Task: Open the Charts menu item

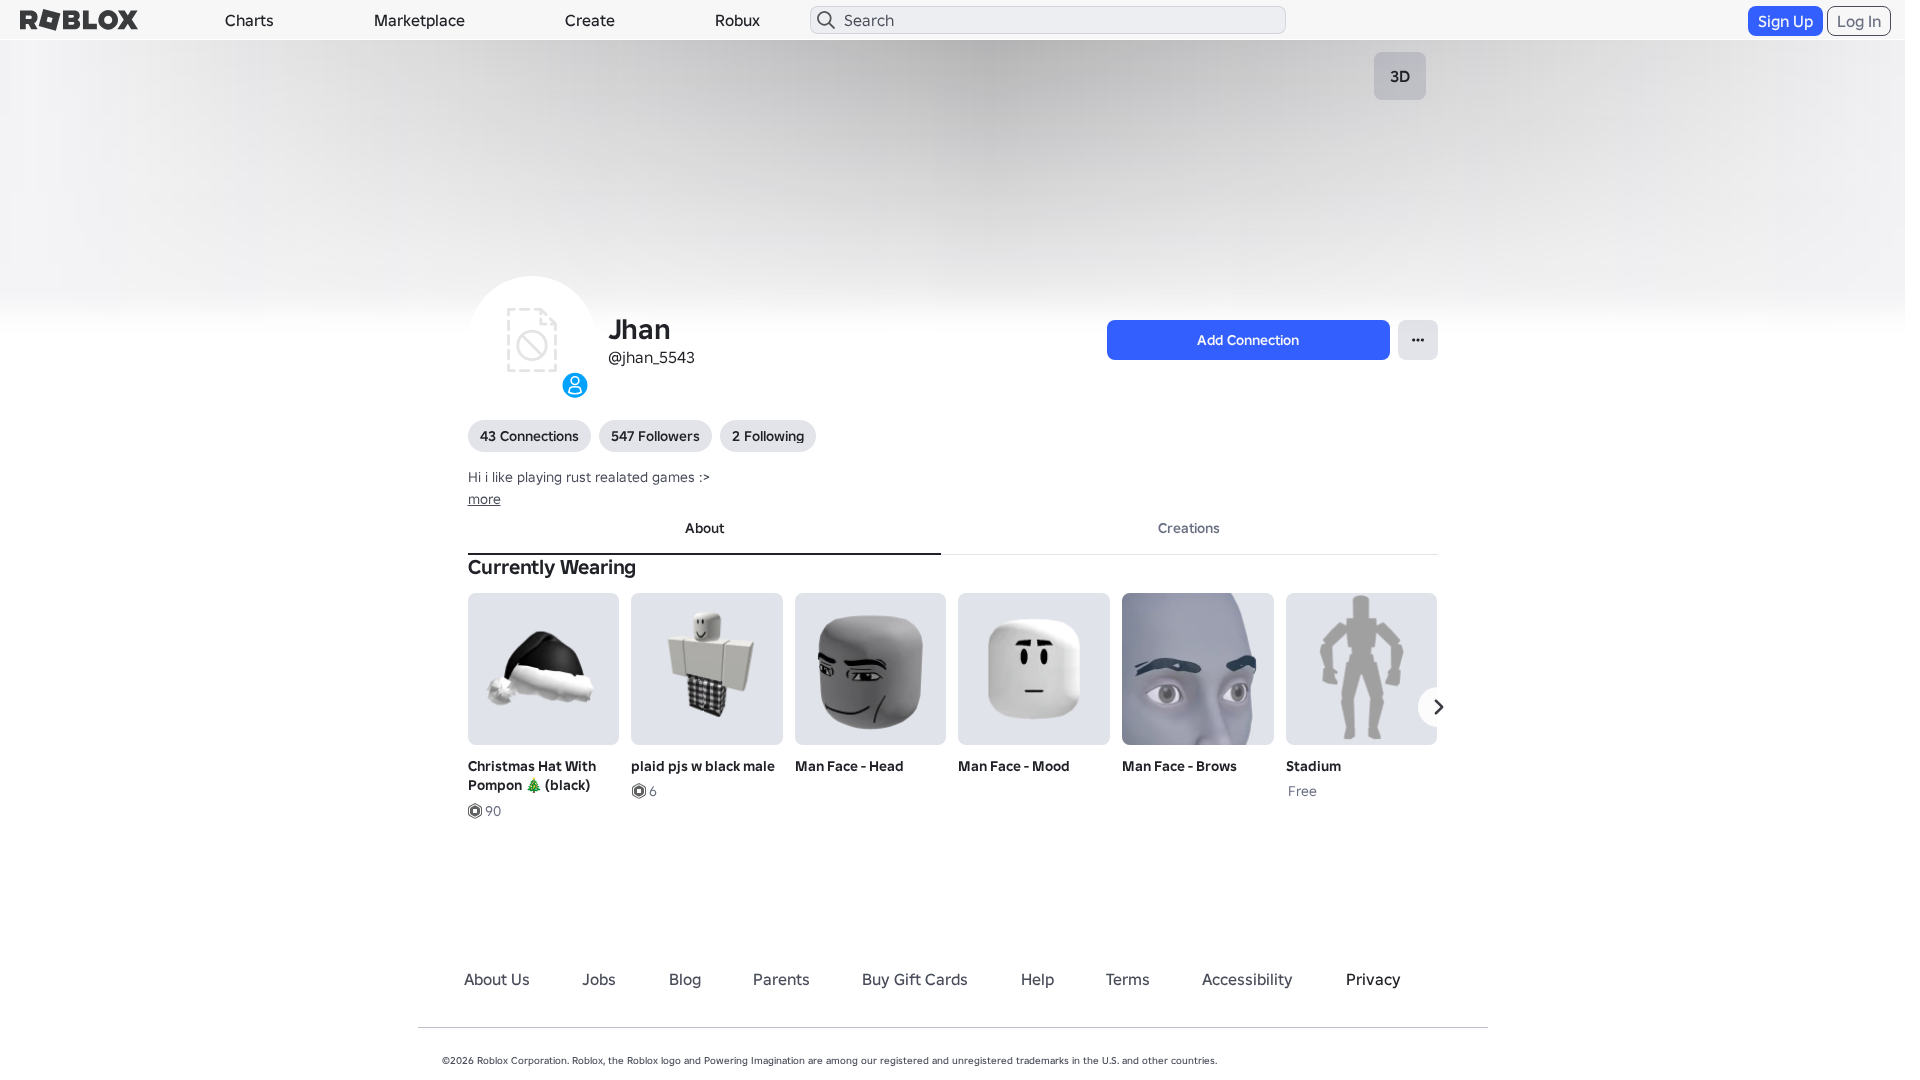Action: click(249, 20)
